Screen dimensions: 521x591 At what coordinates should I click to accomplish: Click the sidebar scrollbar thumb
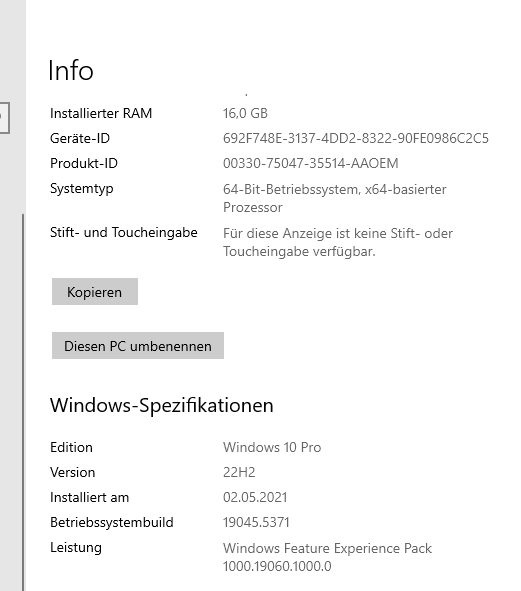click(x=23, y=402)
